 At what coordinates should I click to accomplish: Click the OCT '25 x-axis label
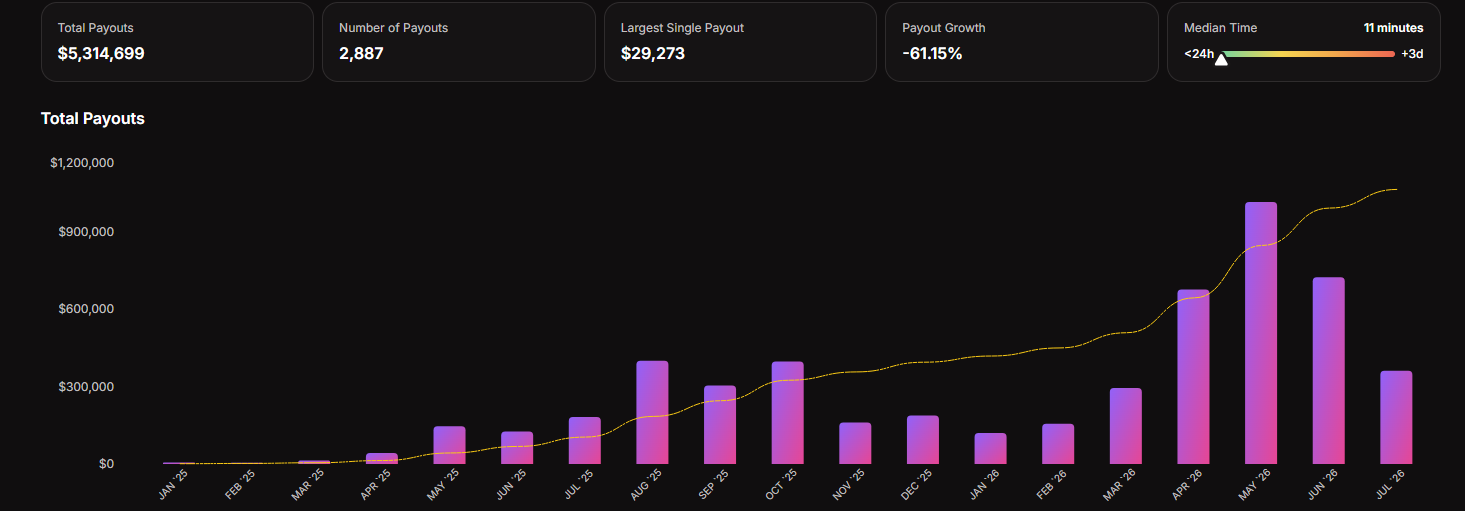[x=780, y=485]
